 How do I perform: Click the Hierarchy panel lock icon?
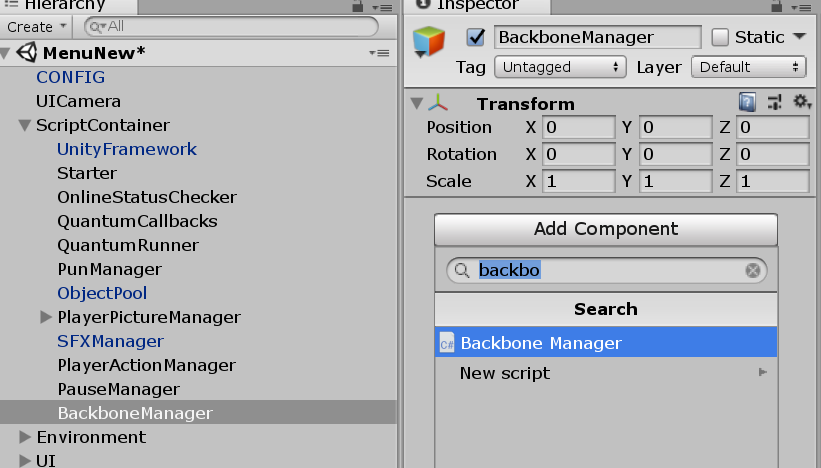358,6
